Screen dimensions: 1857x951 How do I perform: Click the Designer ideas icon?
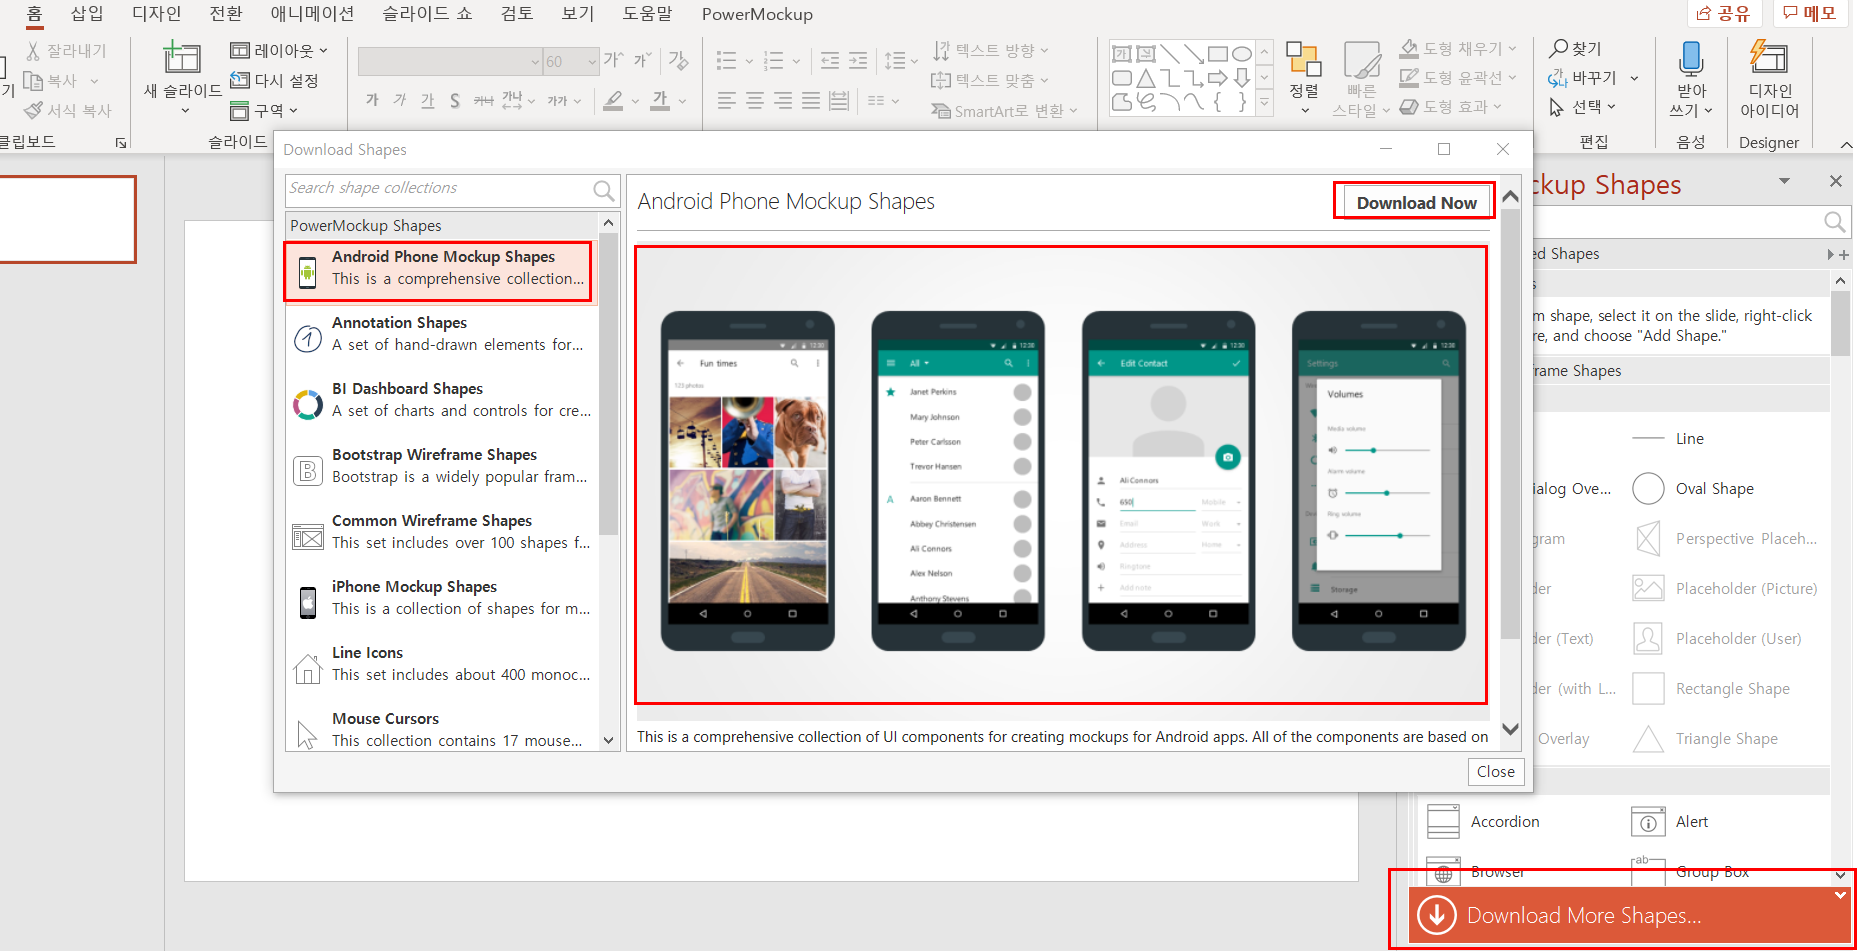click(x=1769, y=57)
